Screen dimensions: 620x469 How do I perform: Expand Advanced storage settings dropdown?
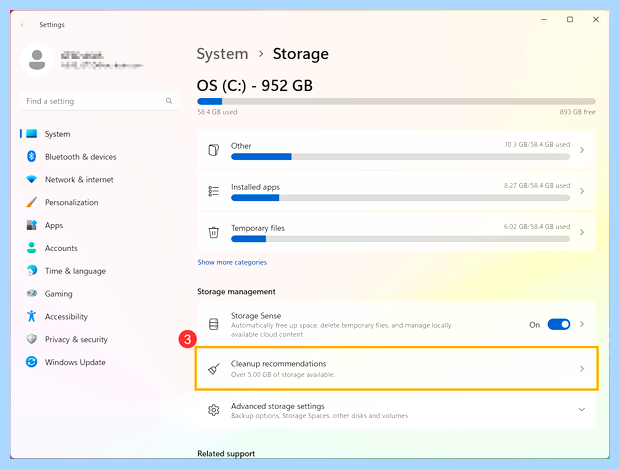tap(582, 410)
